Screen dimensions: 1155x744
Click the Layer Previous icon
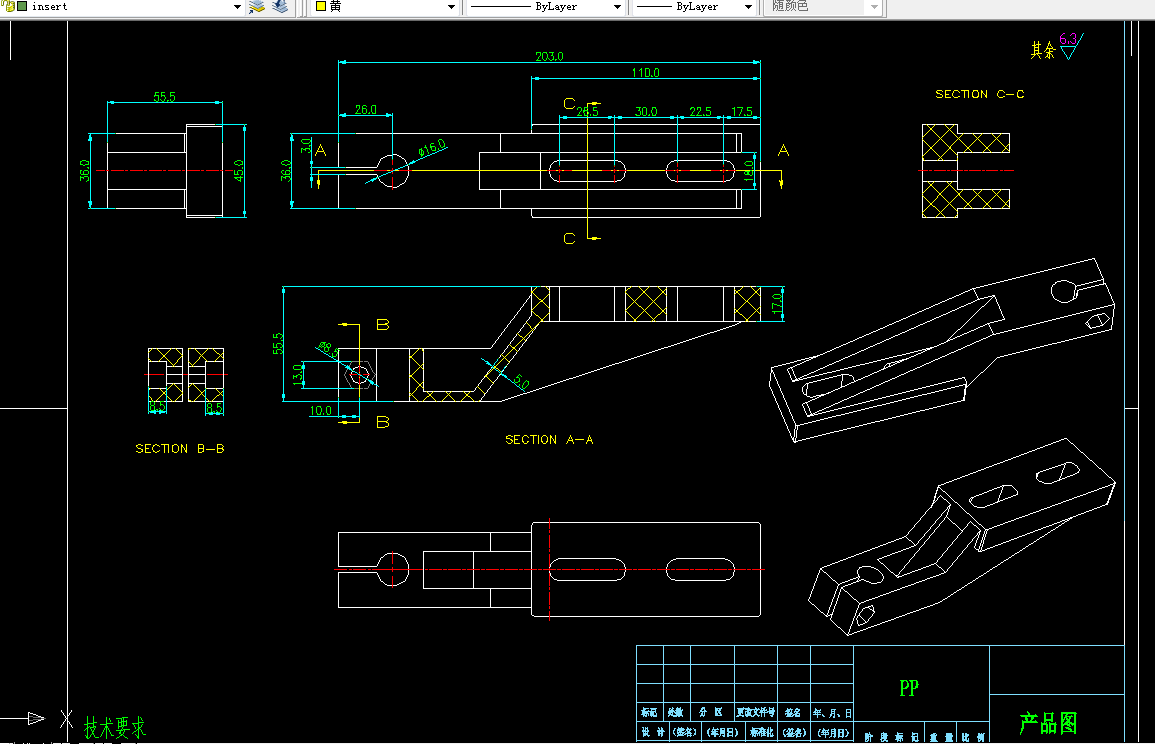click(x=280, y=7)
